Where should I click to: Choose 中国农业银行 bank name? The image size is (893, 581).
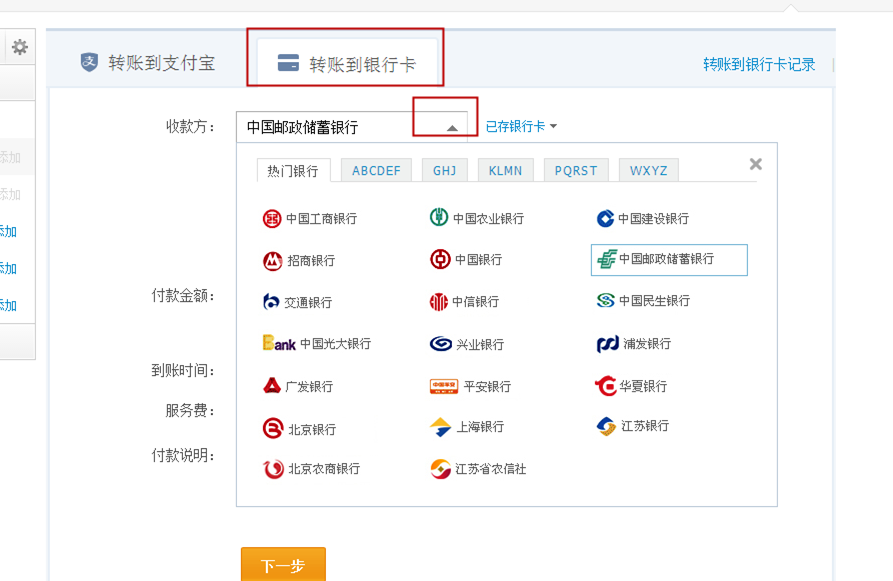(x=489, y=219)
